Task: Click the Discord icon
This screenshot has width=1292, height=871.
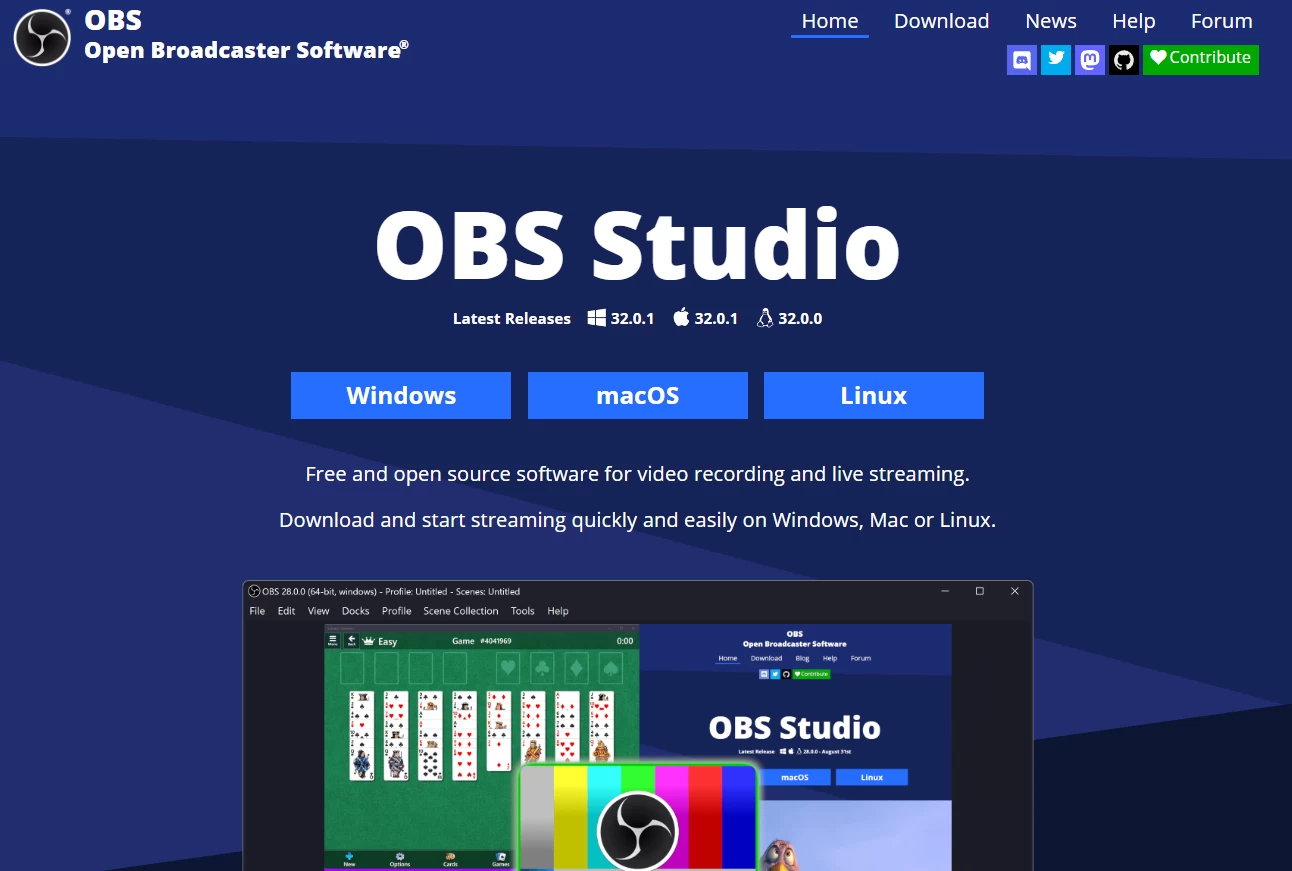Action: (1021, 59)
